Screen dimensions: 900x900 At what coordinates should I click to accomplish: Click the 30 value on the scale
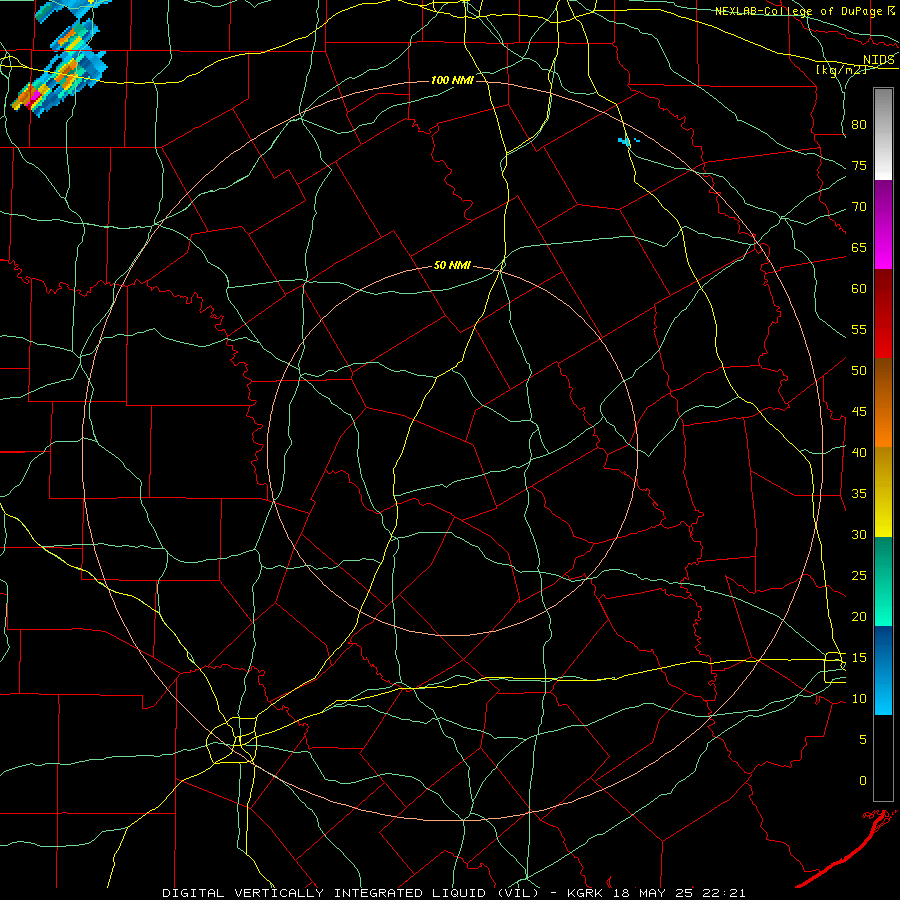[x=859, y=534]
